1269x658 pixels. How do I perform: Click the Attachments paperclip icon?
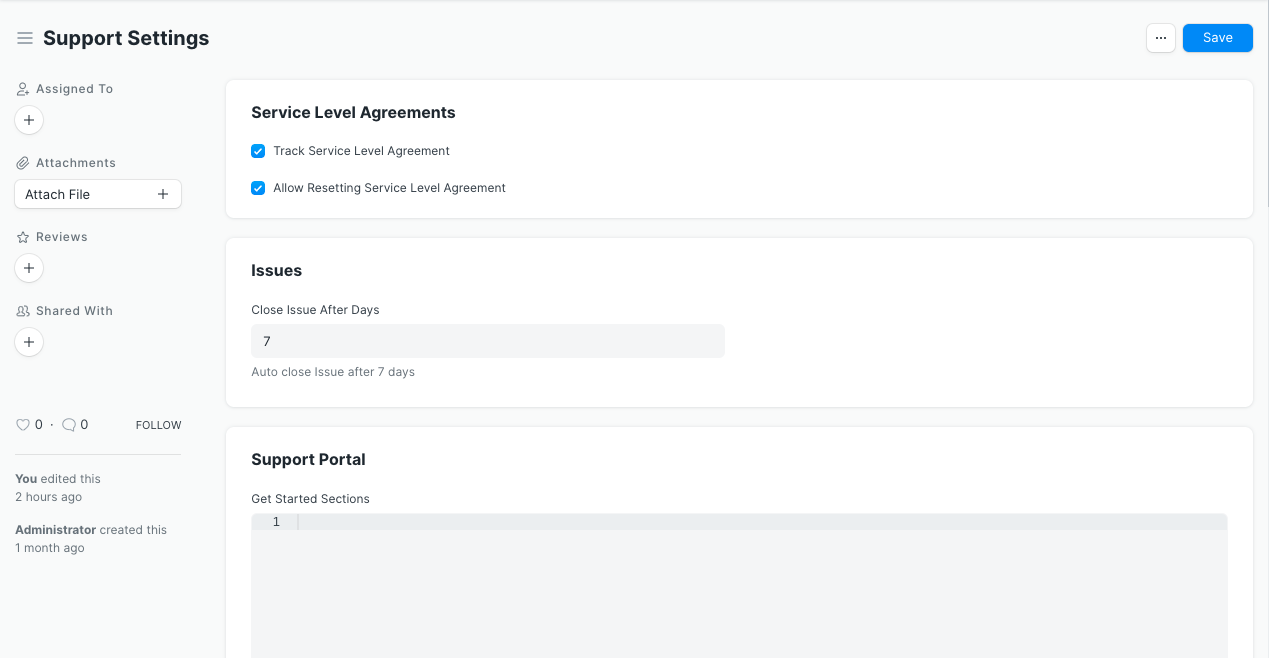(x=22, y=162)
